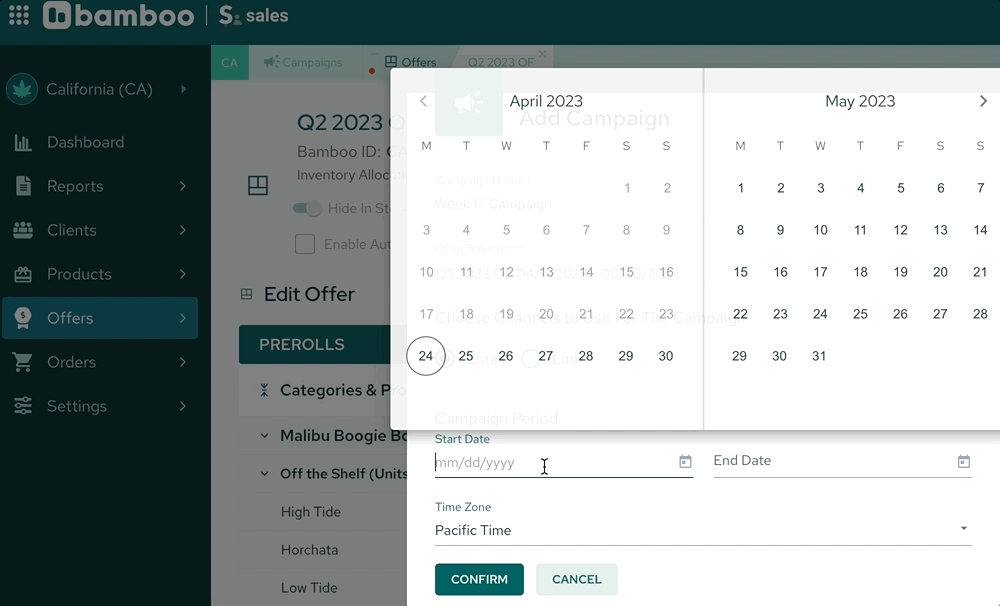Open Dashboard in sidebar
1000x606 pixels.
[85, 142]
